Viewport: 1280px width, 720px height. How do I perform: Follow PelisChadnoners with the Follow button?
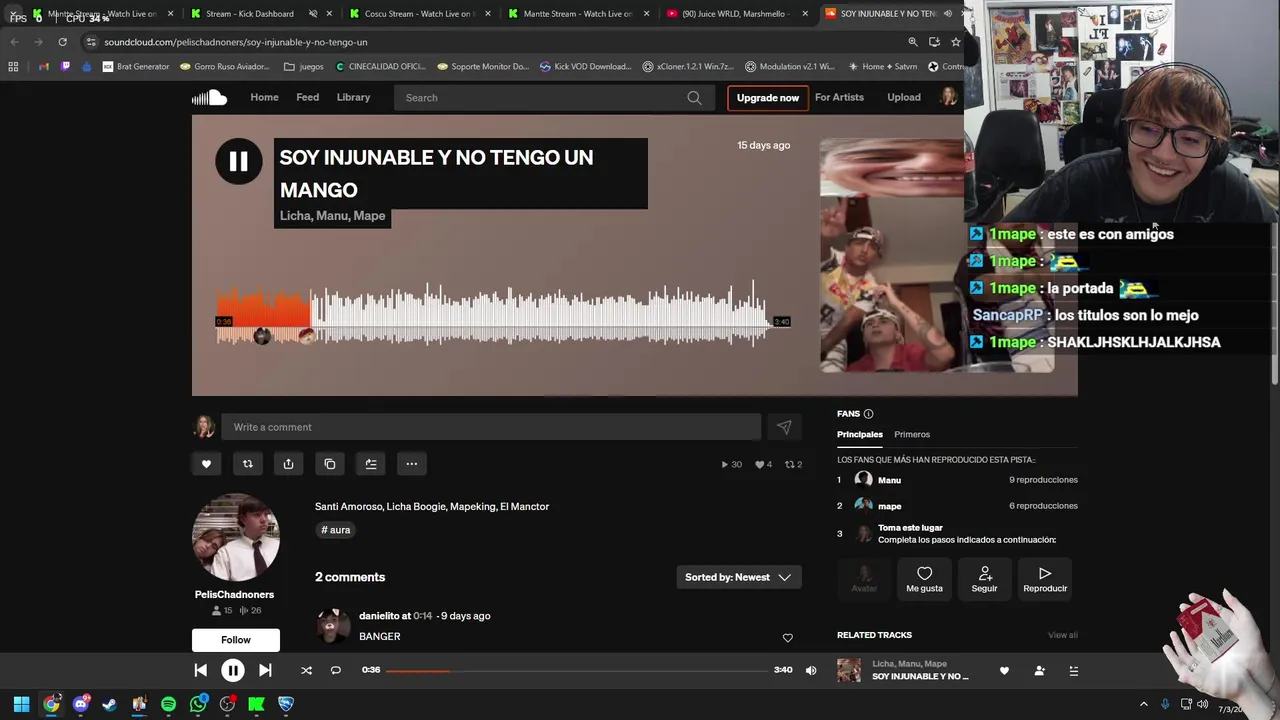(236, 640)
